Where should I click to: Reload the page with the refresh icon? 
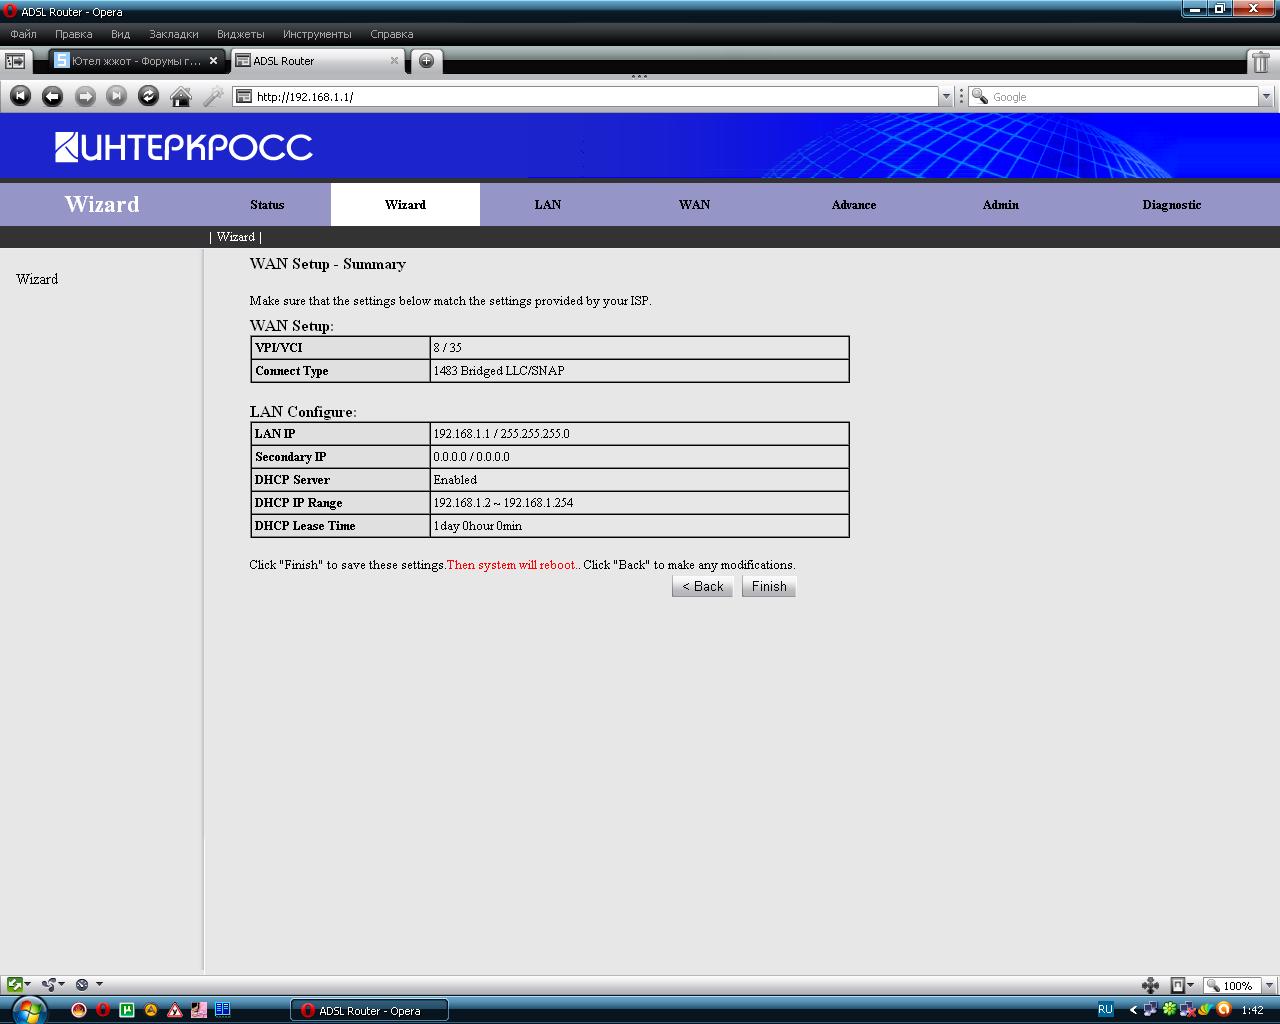148,96
